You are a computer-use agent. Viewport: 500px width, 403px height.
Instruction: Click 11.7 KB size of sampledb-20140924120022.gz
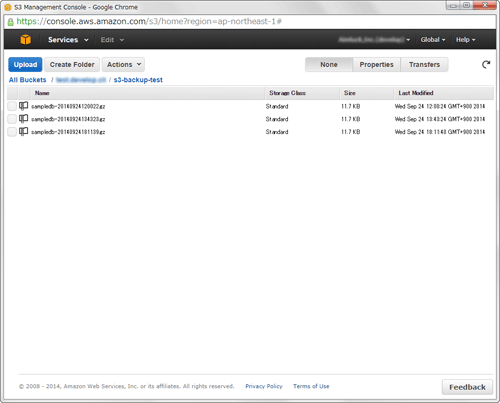click(350, 106)
